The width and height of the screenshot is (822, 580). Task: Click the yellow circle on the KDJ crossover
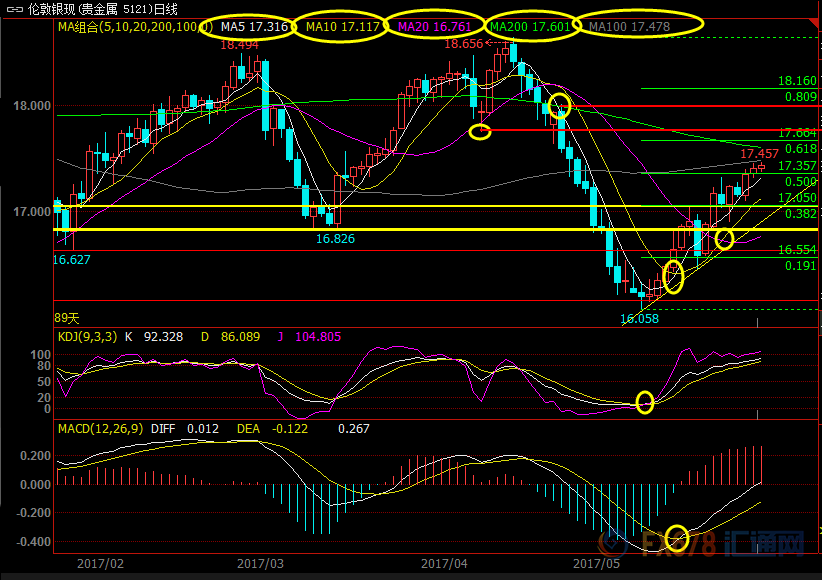point(645,402)
